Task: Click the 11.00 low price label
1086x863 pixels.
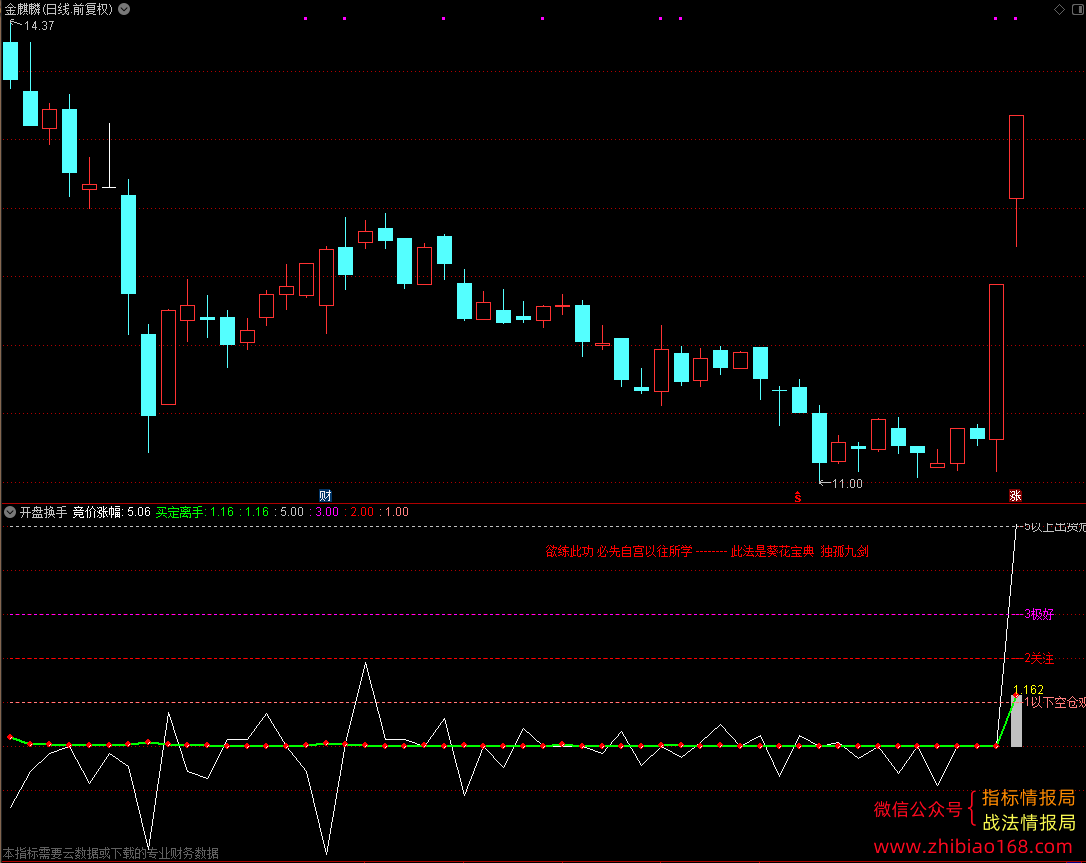Action: tap(847, 483)
